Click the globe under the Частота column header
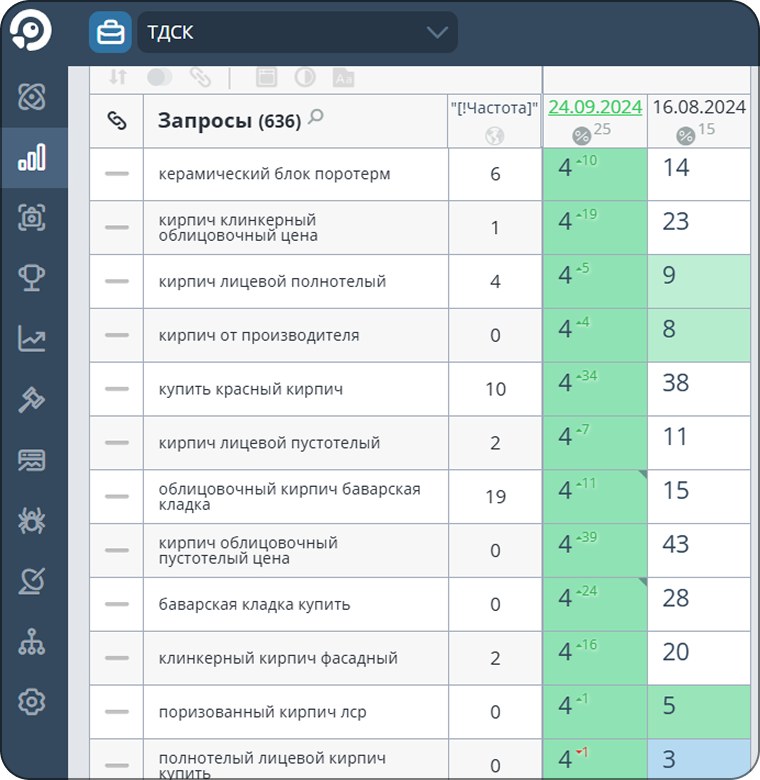 [x=495, y=136]
